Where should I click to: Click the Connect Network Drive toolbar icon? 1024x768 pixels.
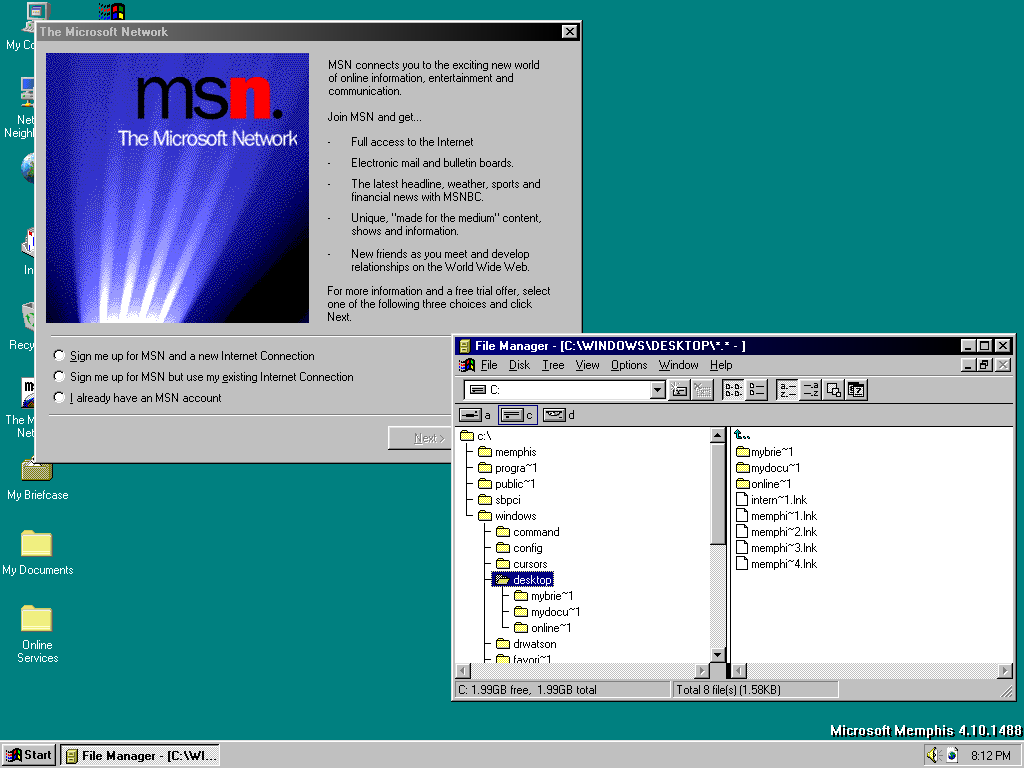click(679, 390)
